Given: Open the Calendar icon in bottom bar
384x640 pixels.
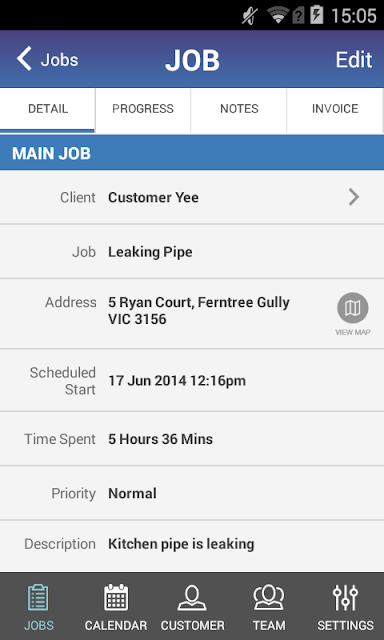Looking at the screenshot, I should (116, 598).
